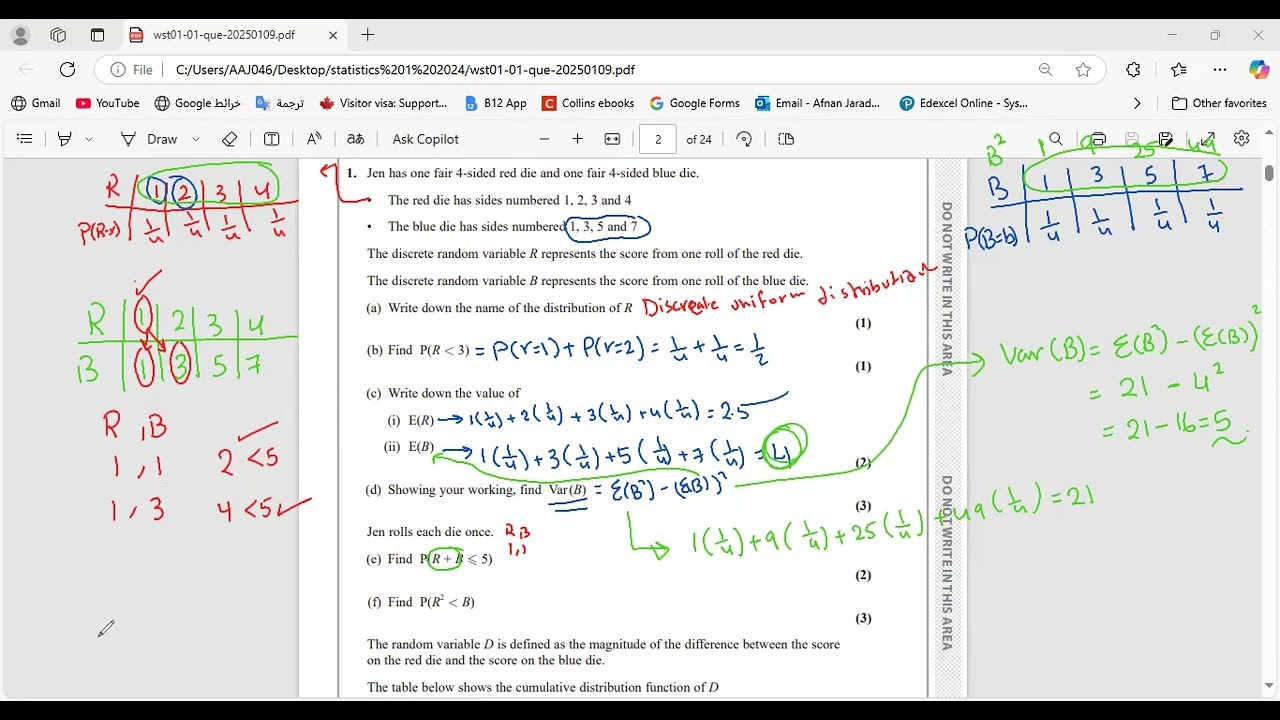The image size is (1280, 720).
Task: Close the wst01-01-que-20250109.pdf tab
Action: pos(333,35)
